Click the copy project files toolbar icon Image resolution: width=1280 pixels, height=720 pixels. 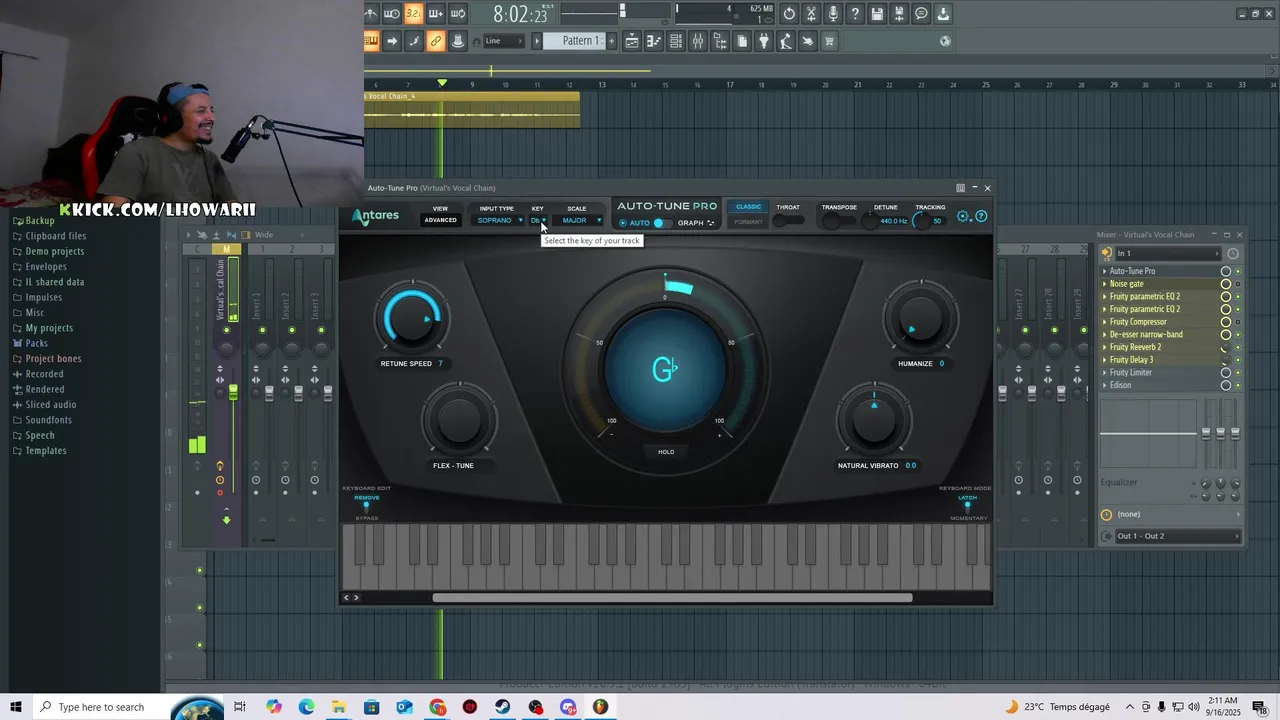point(741,41)
